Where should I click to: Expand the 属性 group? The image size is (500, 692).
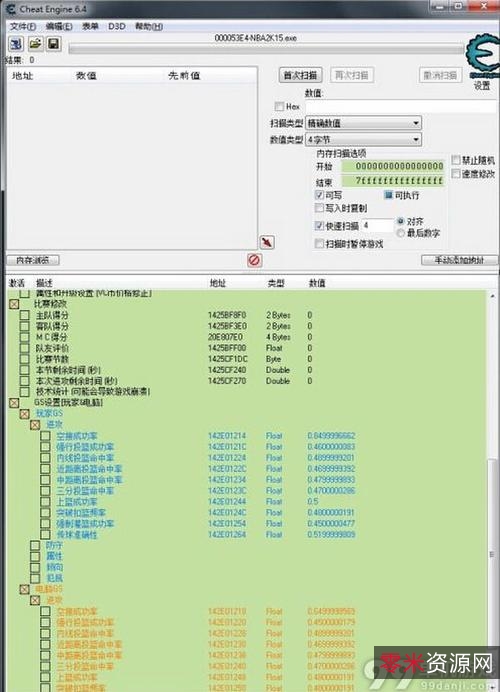[x=35, y=557]
